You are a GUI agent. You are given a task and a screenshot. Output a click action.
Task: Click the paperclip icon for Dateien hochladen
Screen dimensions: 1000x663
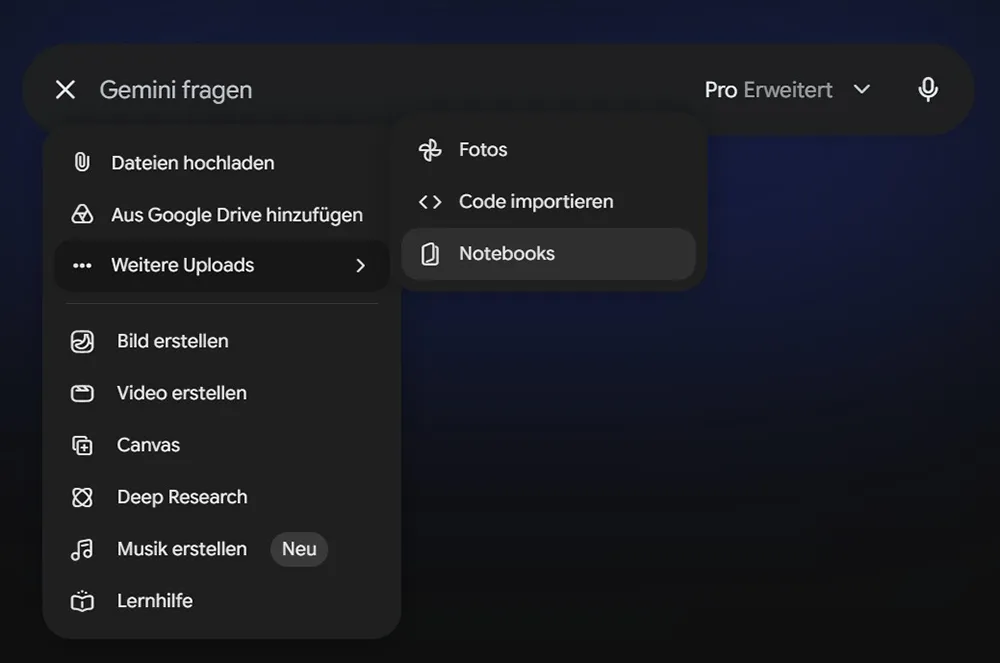[82, 163]
